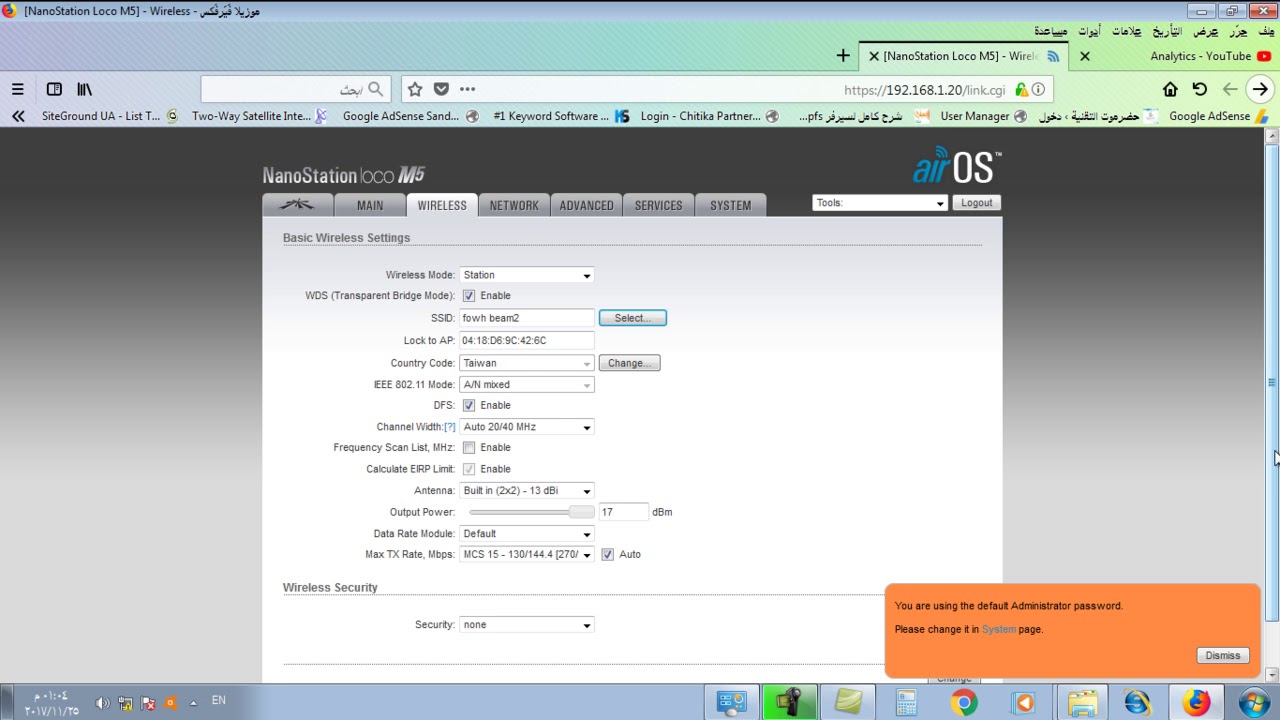Toggle the Max TX Rate Auto checkbox
The image size is (1280, 720).
point(607,554)
